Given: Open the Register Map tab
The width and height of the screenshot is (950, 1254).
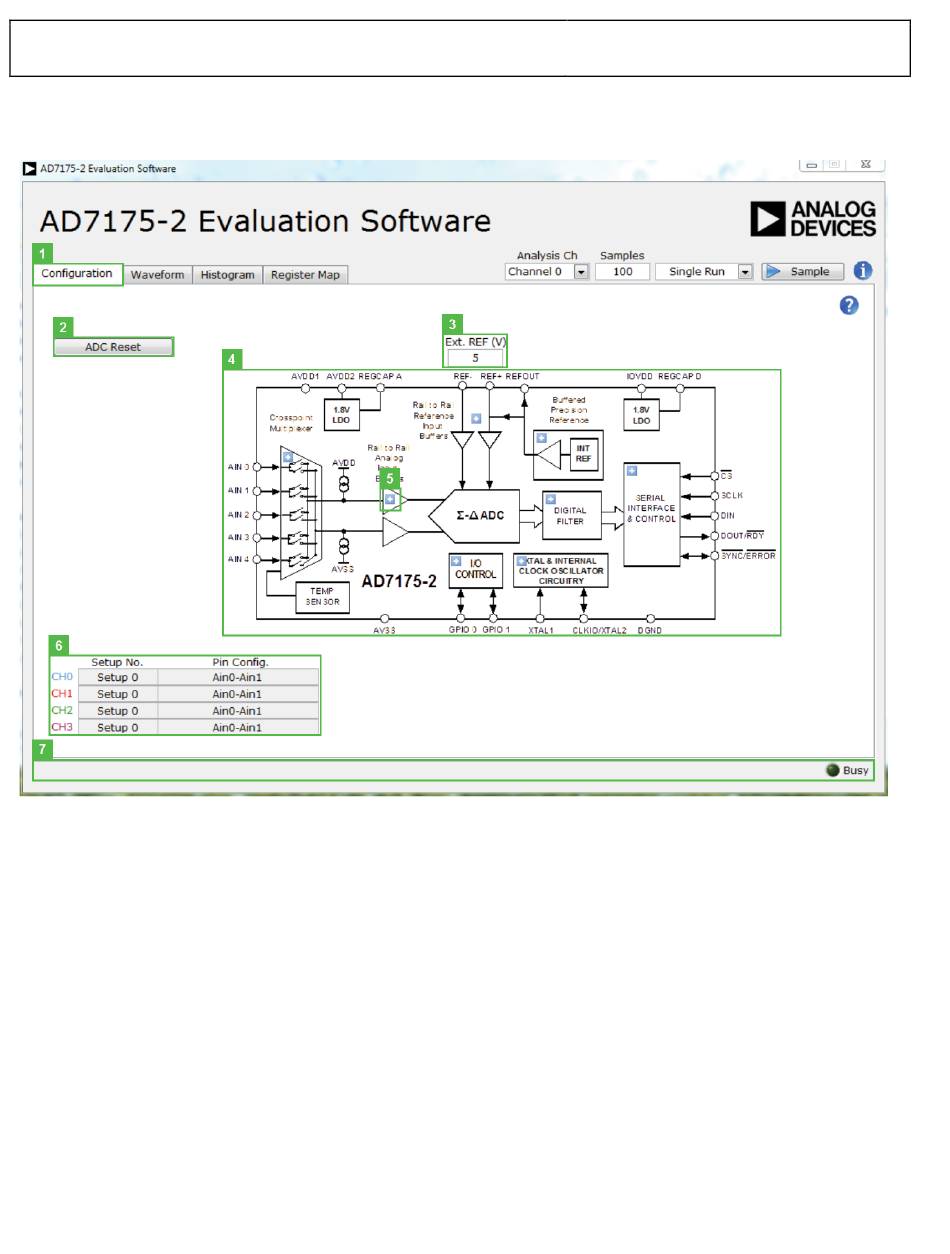Looking at the screenshot, I should [x=306, y=275].
